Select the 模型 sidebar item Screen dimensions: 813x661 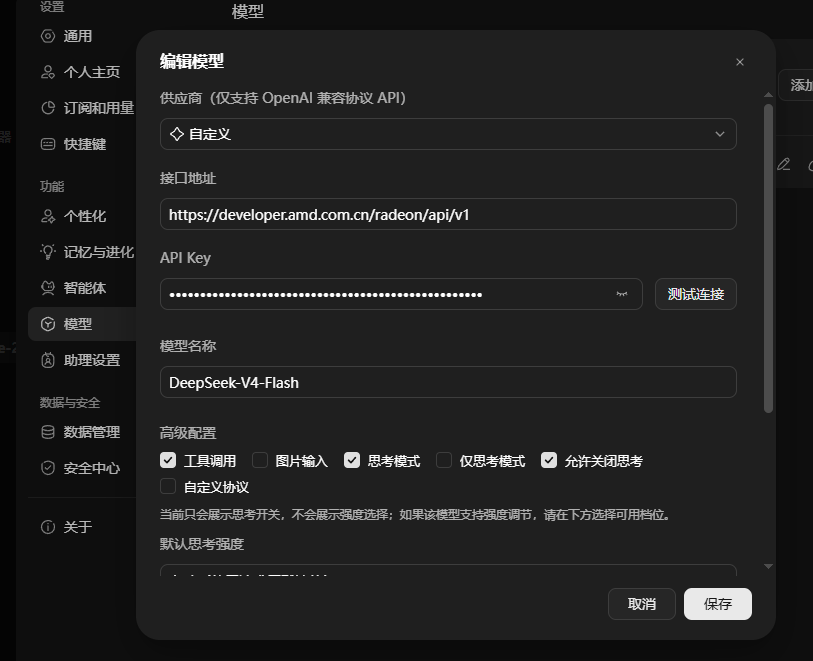click(x=83, y=324)
